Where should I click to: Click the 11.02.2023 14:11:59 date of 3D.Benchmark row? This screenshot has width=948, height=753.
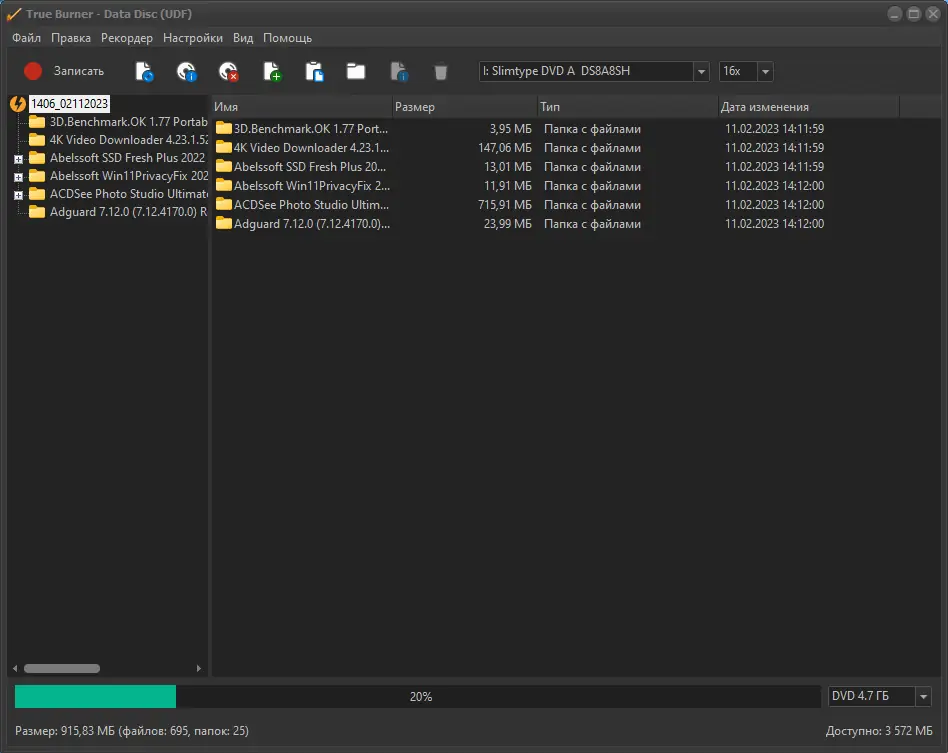[774, 129]
